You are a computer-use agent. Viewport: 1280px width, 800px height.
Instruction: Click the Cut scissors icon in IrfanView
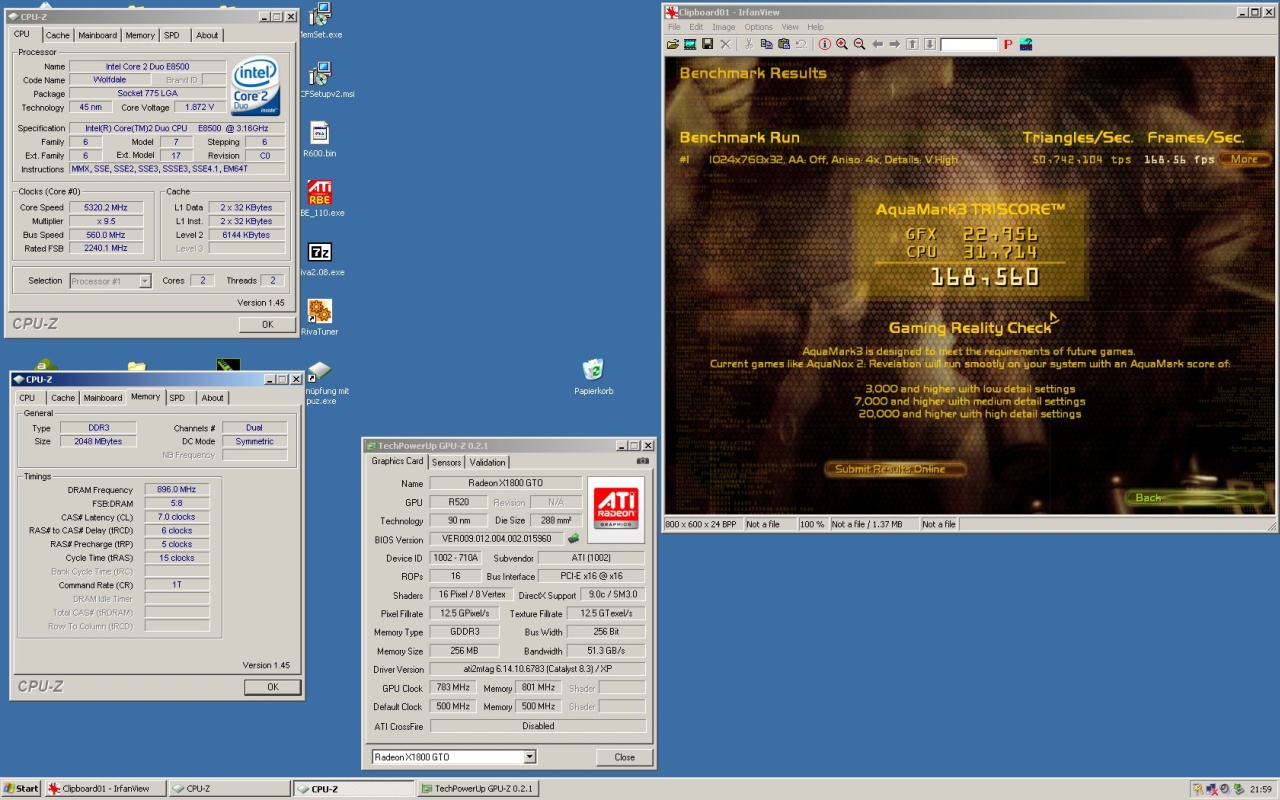point(749,44)
